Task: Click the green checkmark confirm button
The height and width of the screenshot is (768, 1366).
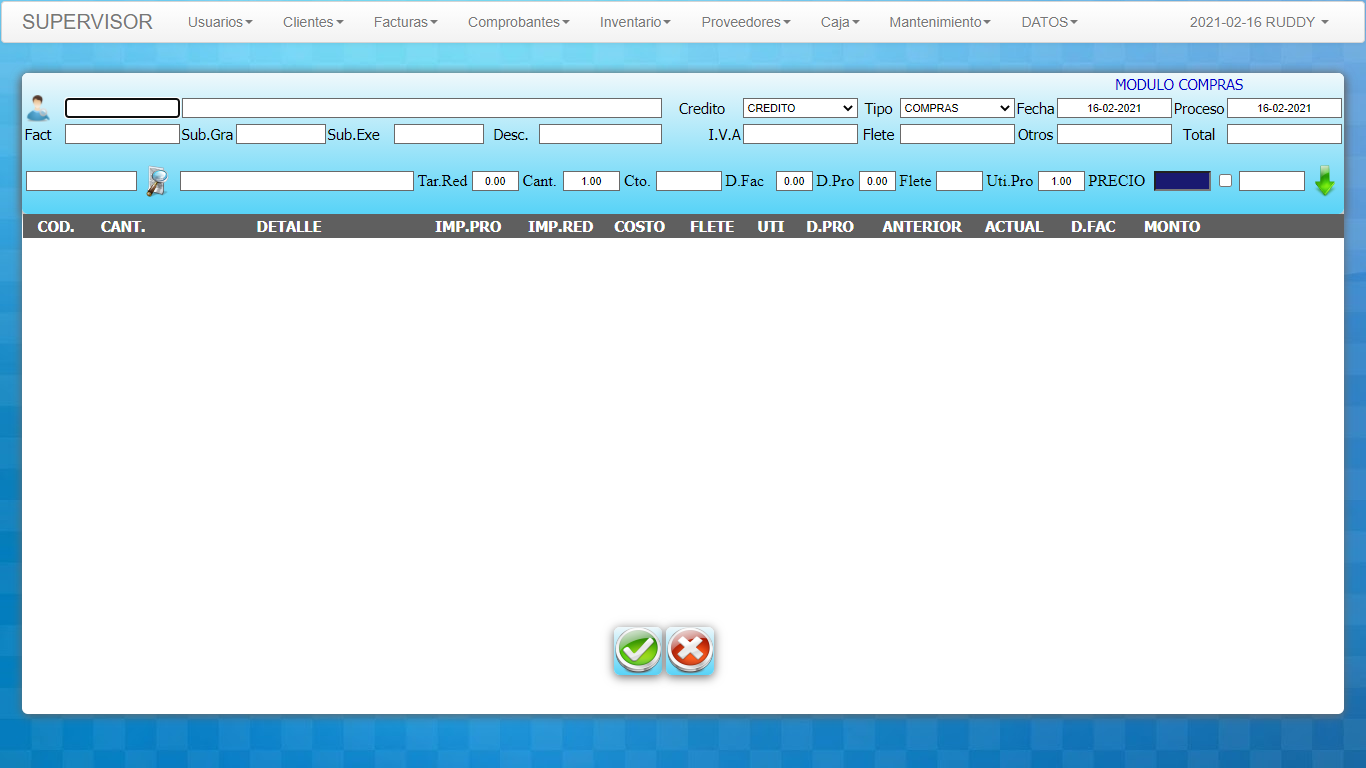Action: coord(638,651)
